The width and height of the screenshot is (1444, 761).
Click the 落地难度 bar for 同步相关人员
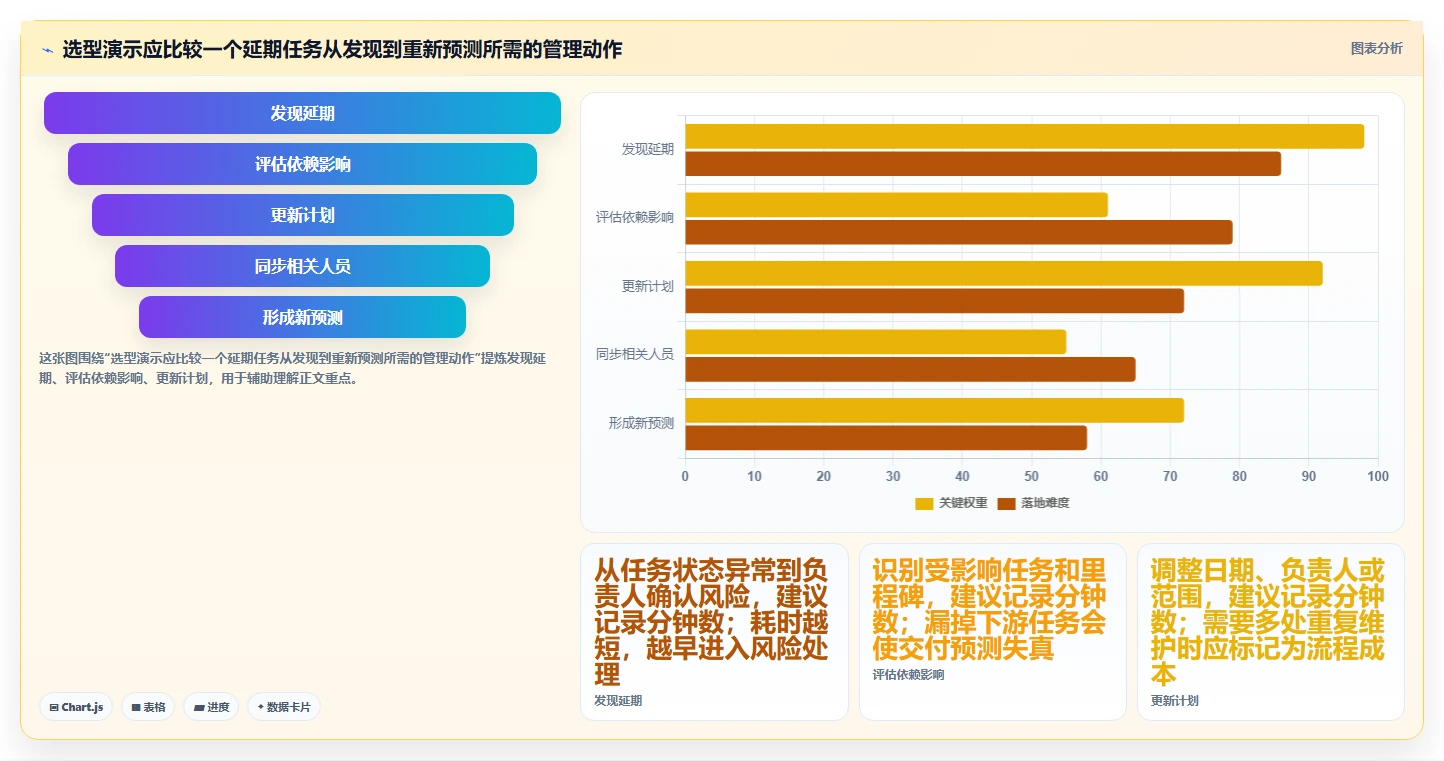910,369
